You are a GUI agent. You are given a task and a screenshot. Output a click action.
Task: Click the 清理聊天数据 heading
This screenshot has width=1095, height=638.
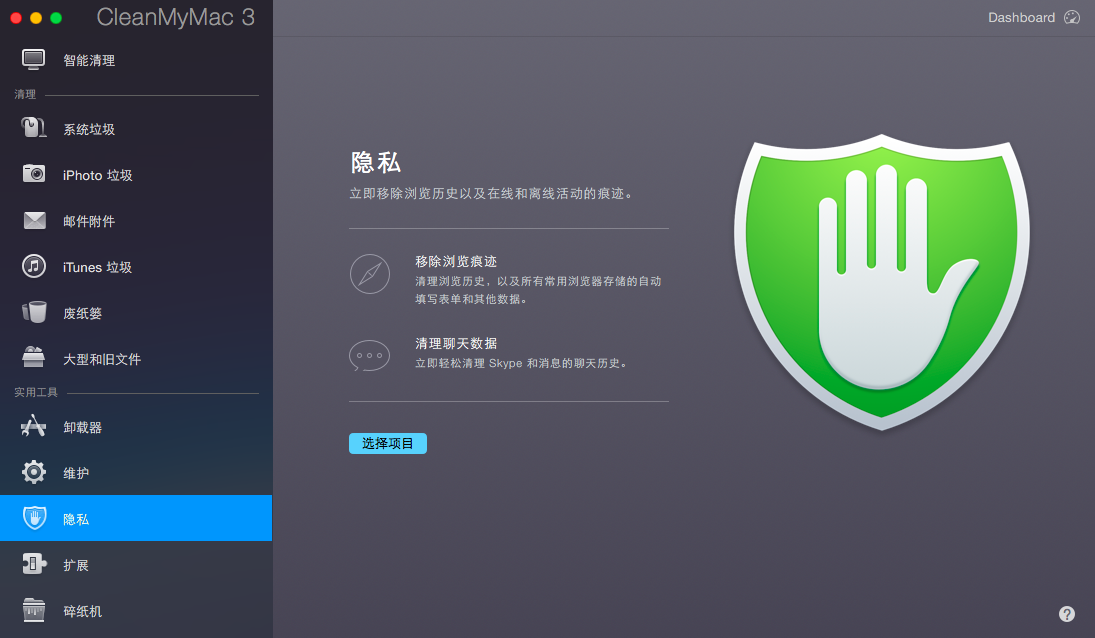pos(455,343)
